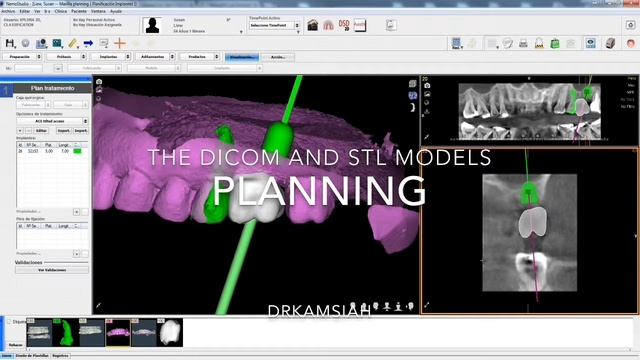This screenshot has height=360, width=640.
Task: Click the face avatar icon at far right
Action: coord(631,43)
